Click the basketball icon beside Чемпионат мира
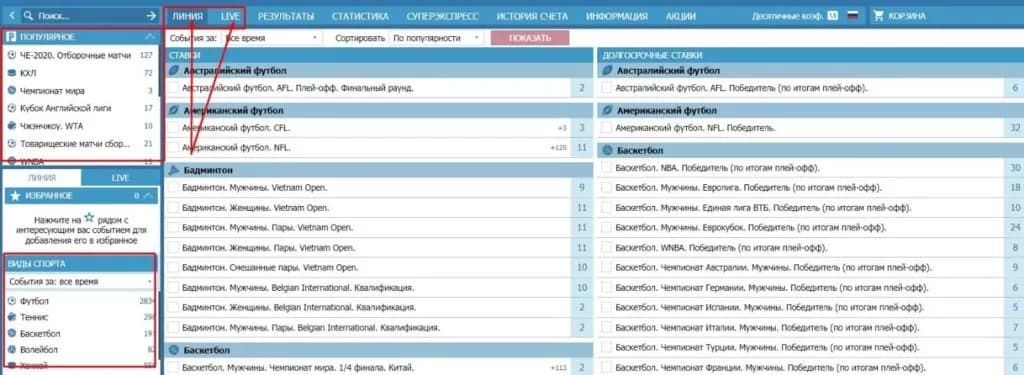 (x=12, y=91)
